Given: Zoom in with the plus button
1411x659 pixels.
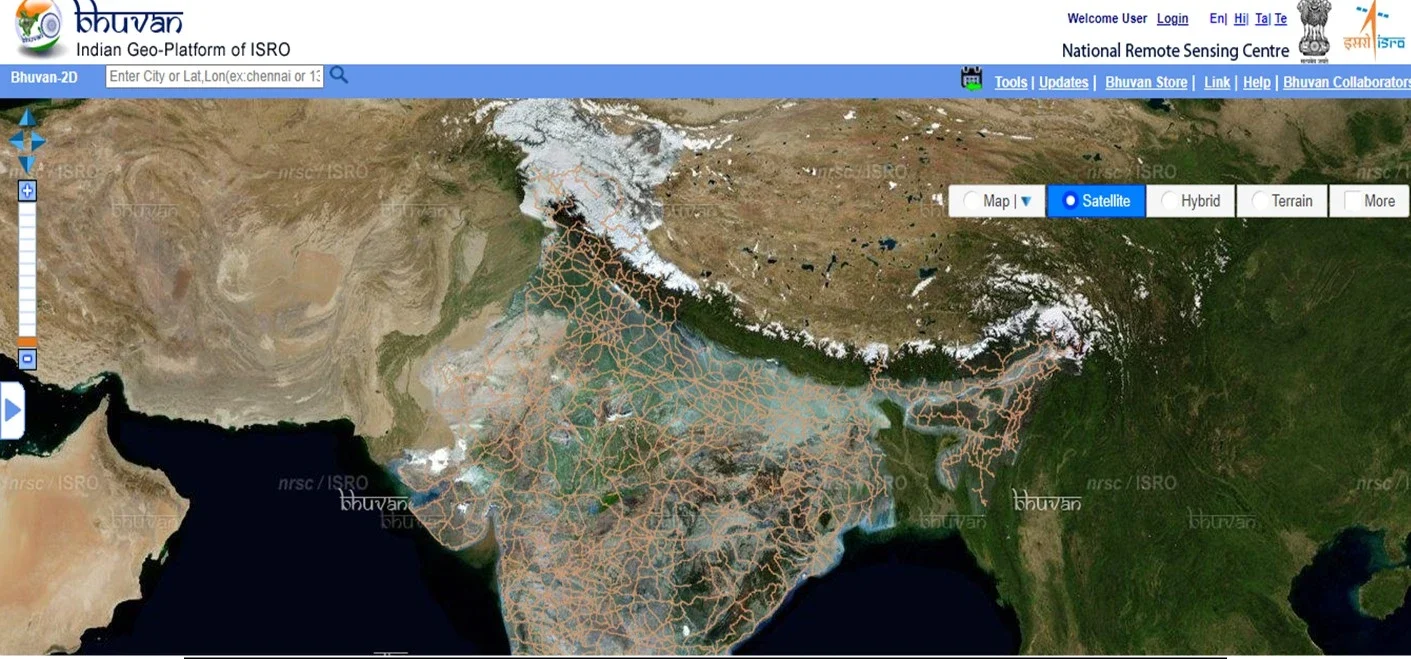Looking at the screenshot, I should click(27, 190).
